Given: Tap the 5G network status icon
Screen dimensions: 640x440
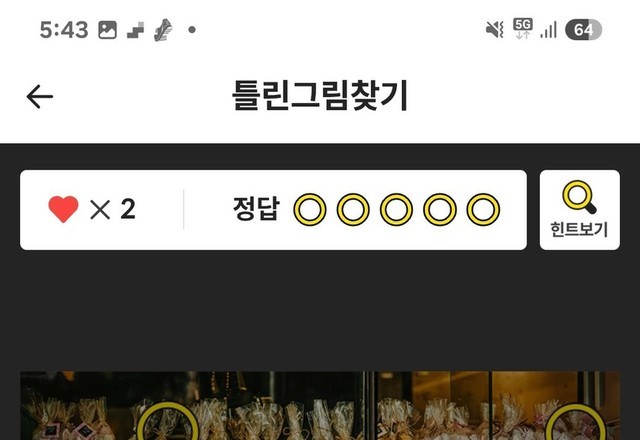Looking at the screenshot, I should 523,28.
